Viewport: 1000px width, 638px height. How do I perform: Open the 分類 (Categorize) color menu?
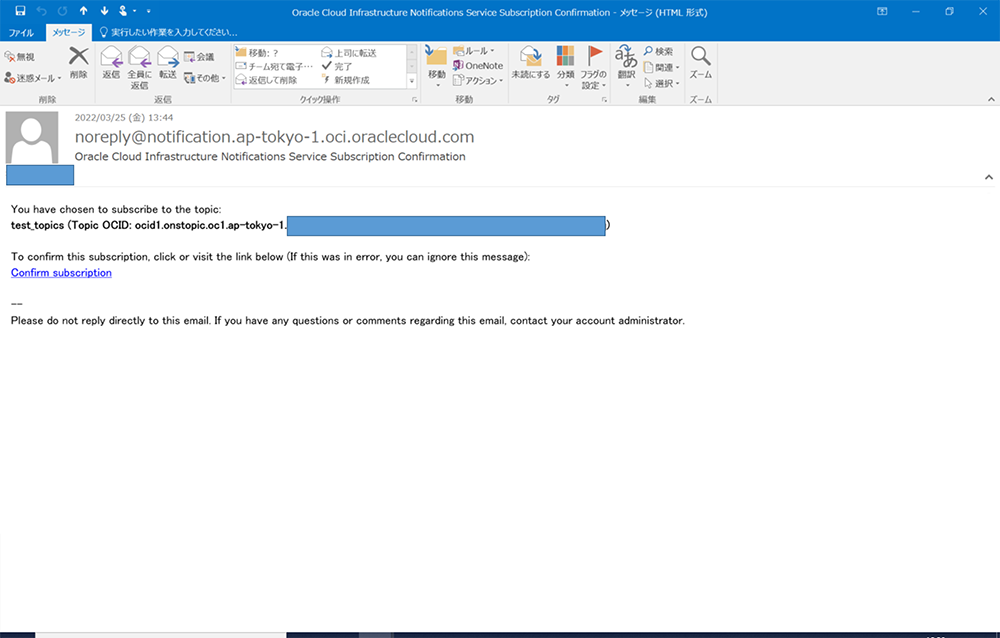coord(566,67)
